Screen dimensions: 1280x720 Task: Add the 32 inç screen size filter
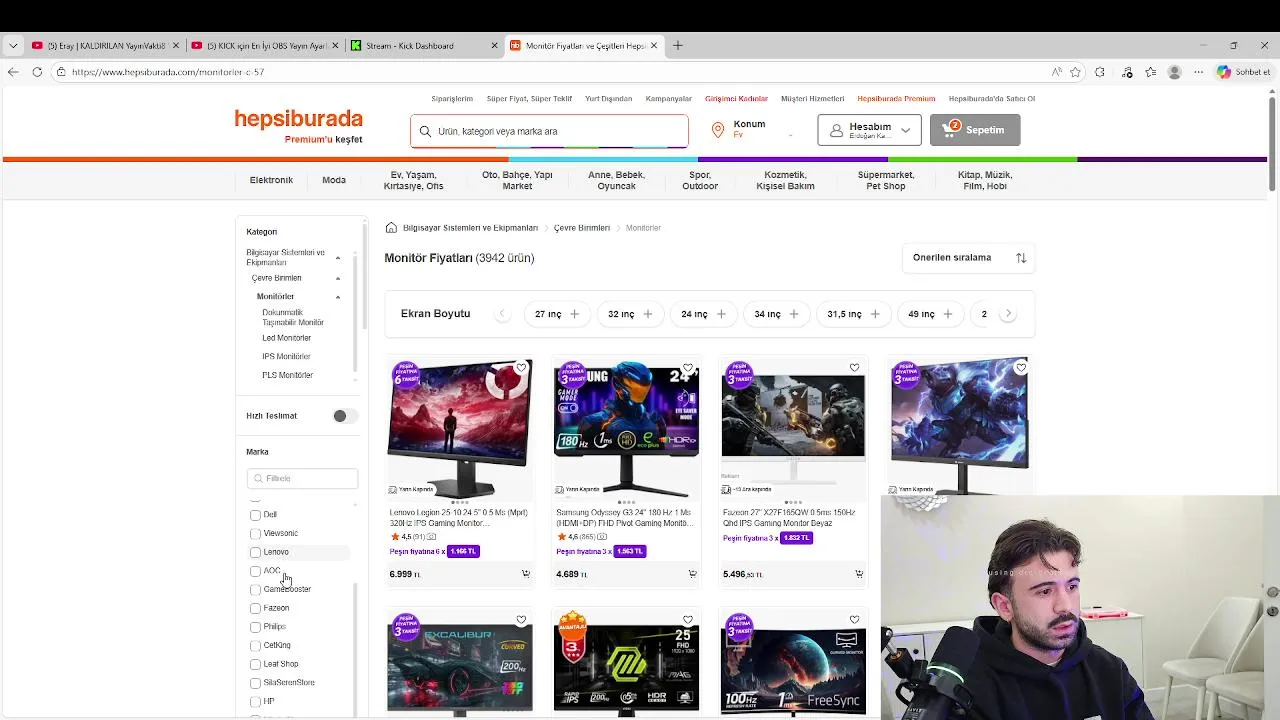pyautogui.click(x=630, y=314)
